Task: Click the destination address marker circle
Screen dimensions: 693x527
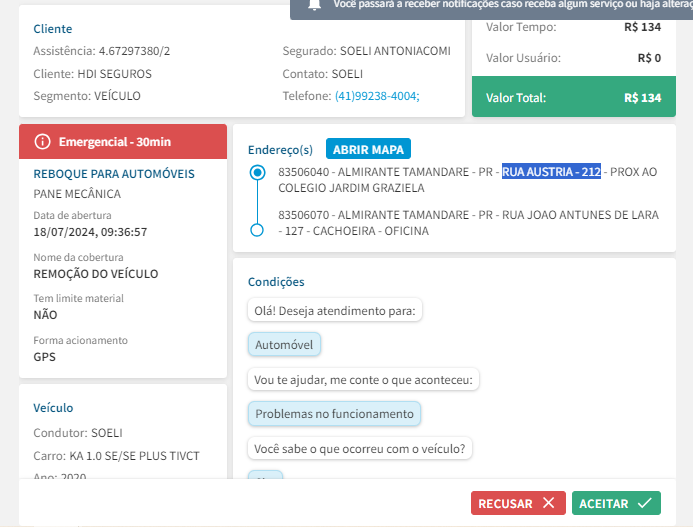Action: (257, 230)
